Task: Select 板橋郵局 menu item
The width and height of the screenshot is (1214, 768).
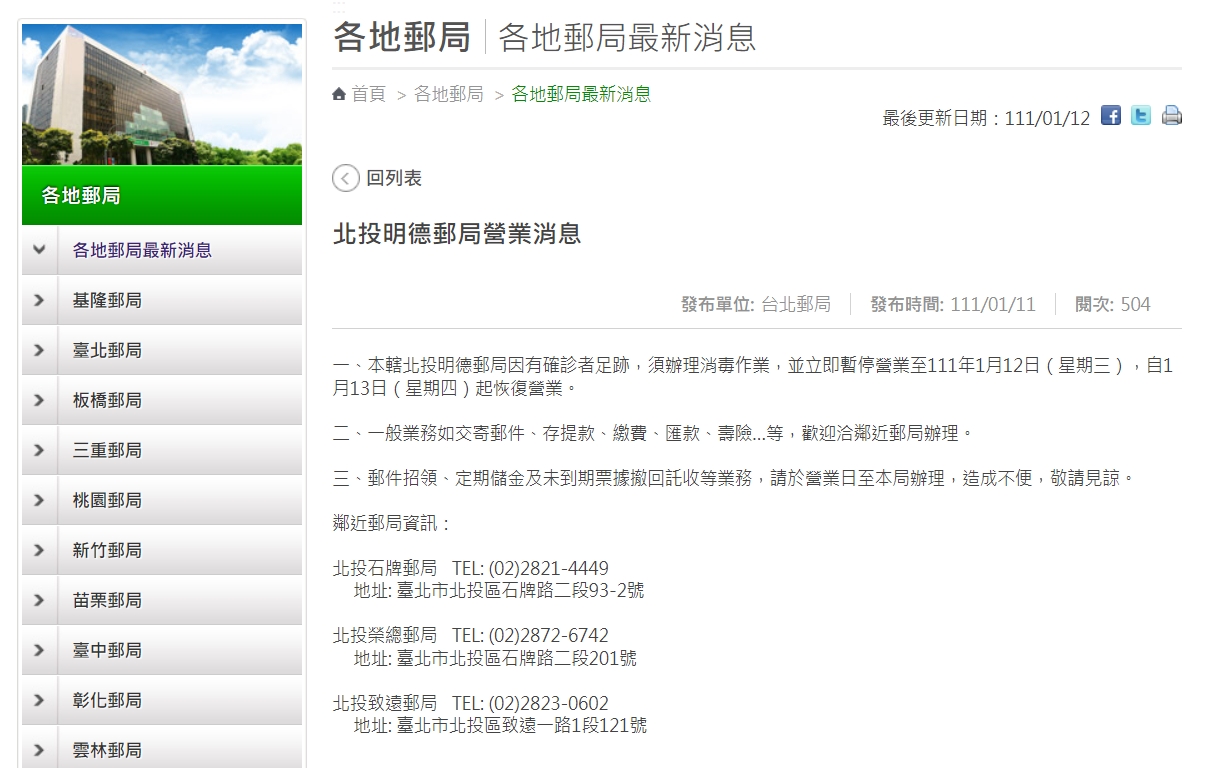Action: [107, 400]
